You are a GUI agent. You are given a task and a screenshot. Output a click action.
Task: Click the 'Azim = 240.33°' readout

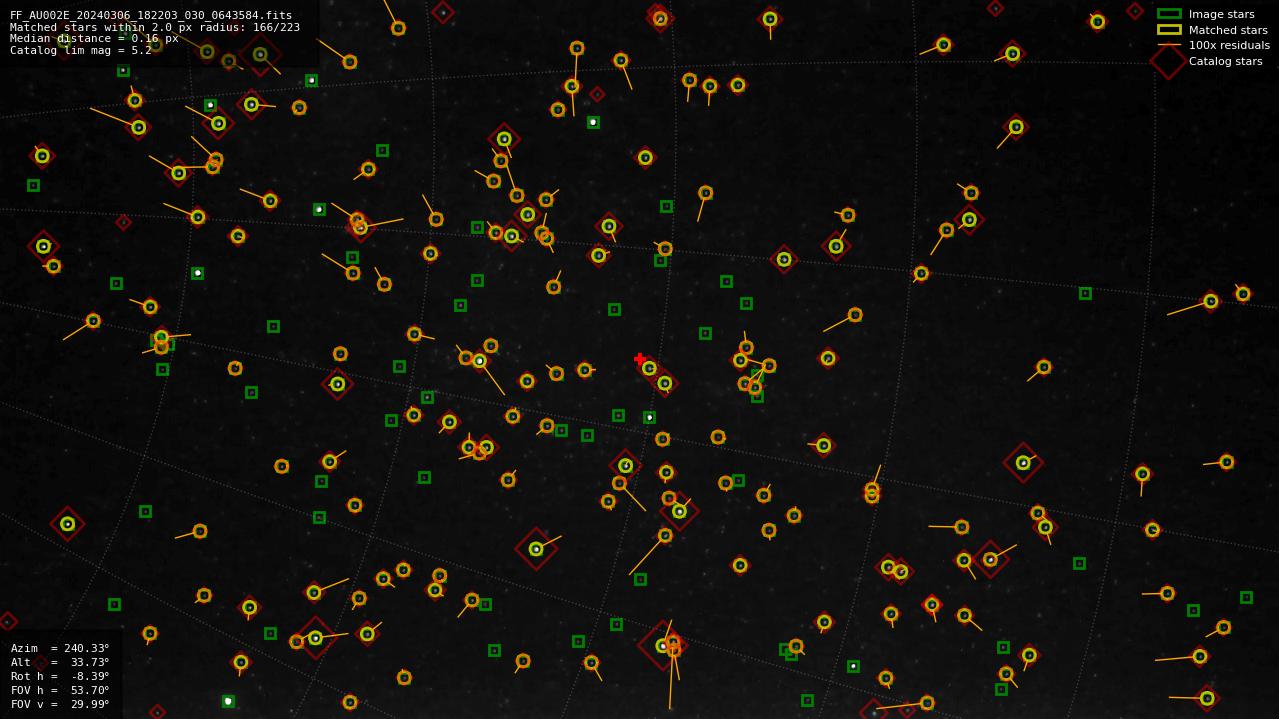60,648
